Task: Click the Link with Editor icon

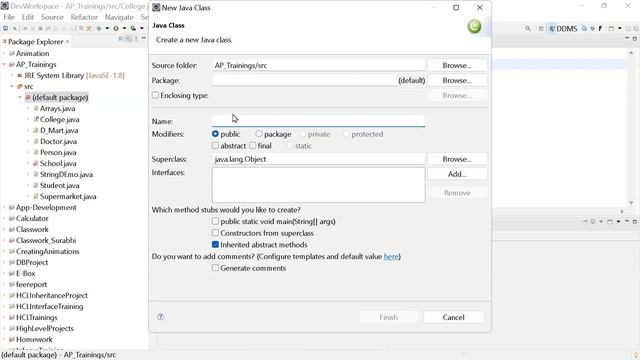Action: click(129, 39)
